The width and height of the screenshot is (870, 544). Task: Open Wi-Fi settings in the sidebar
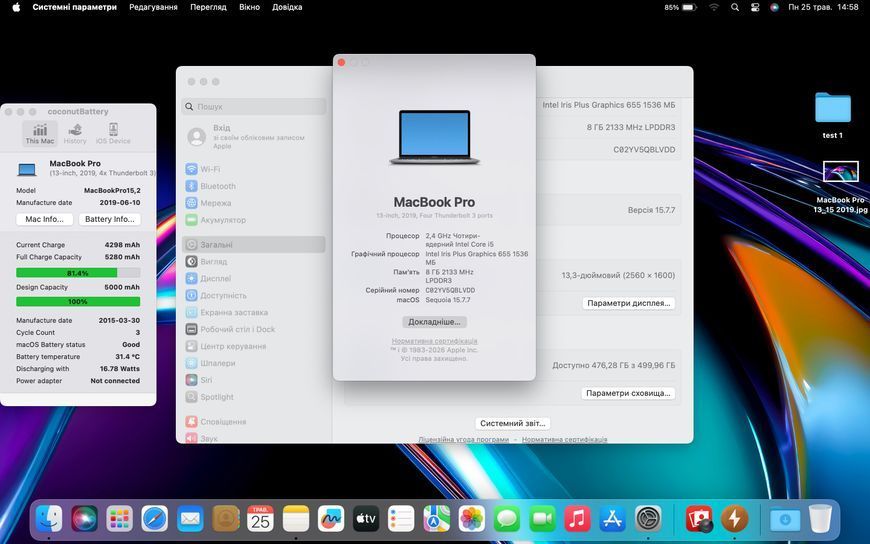coord(254,169)
